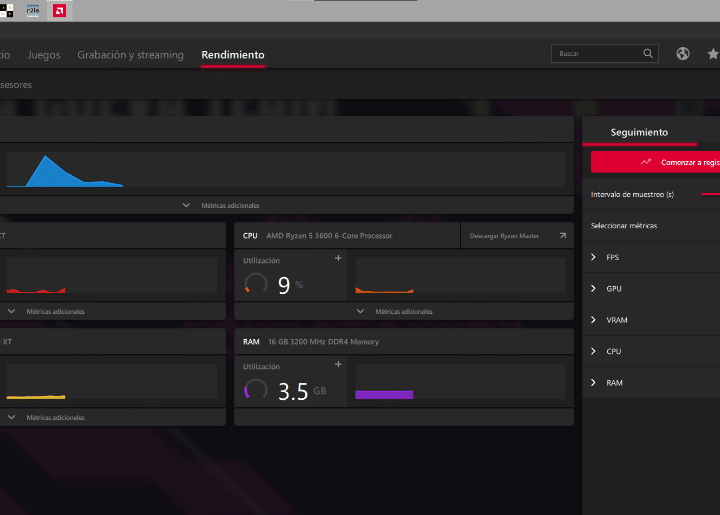
Task: Click the Buscar search field
Action: (596, 54)
